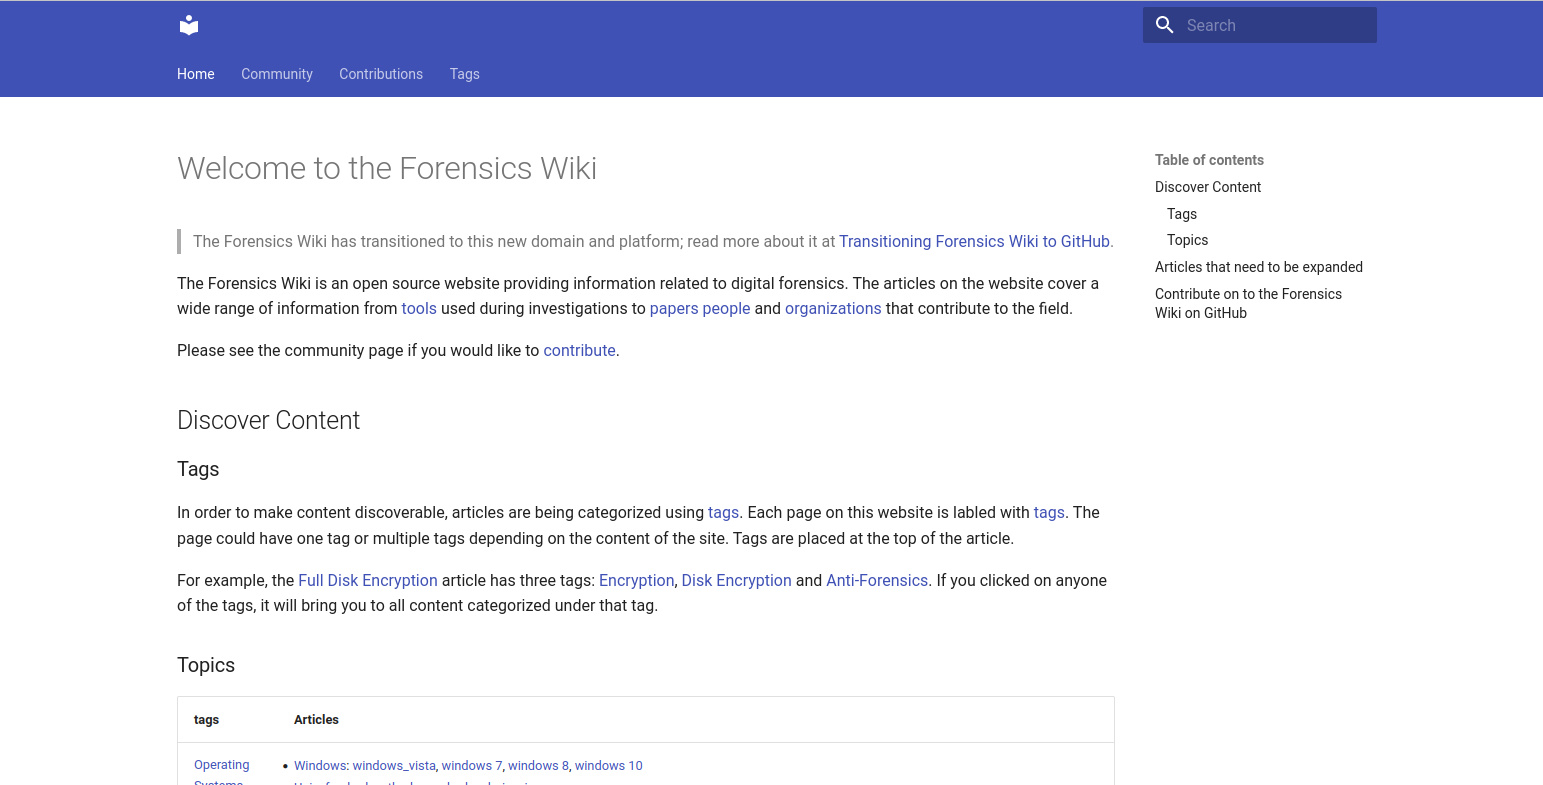Follow the tools link in intro paragraph
The width and height of the screenshot is (1543, 785).
click(x=419, y=308)
